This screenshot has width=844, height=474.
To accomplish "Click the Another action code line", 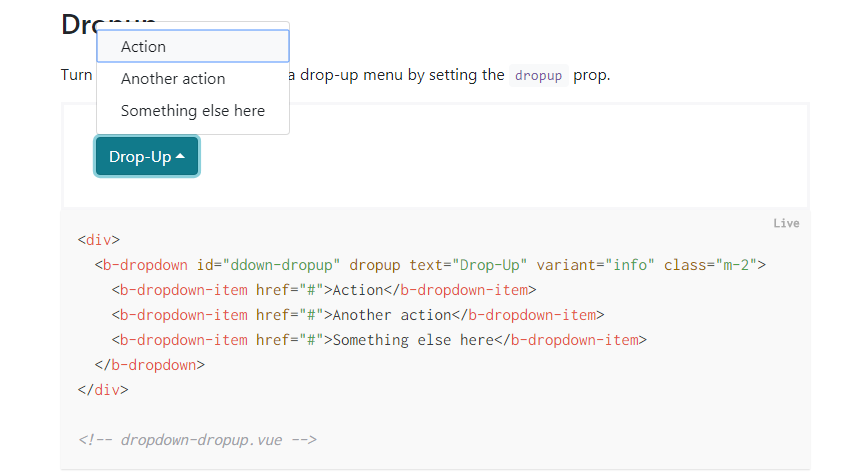I will 358,315.
